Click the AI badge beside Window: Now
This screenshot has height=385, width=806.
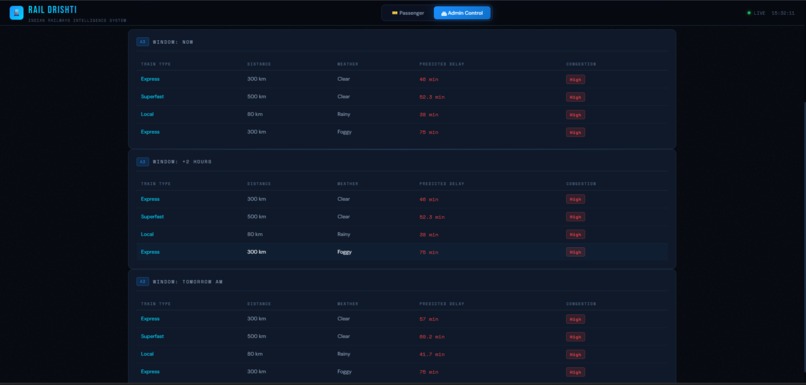pos(142,42)
